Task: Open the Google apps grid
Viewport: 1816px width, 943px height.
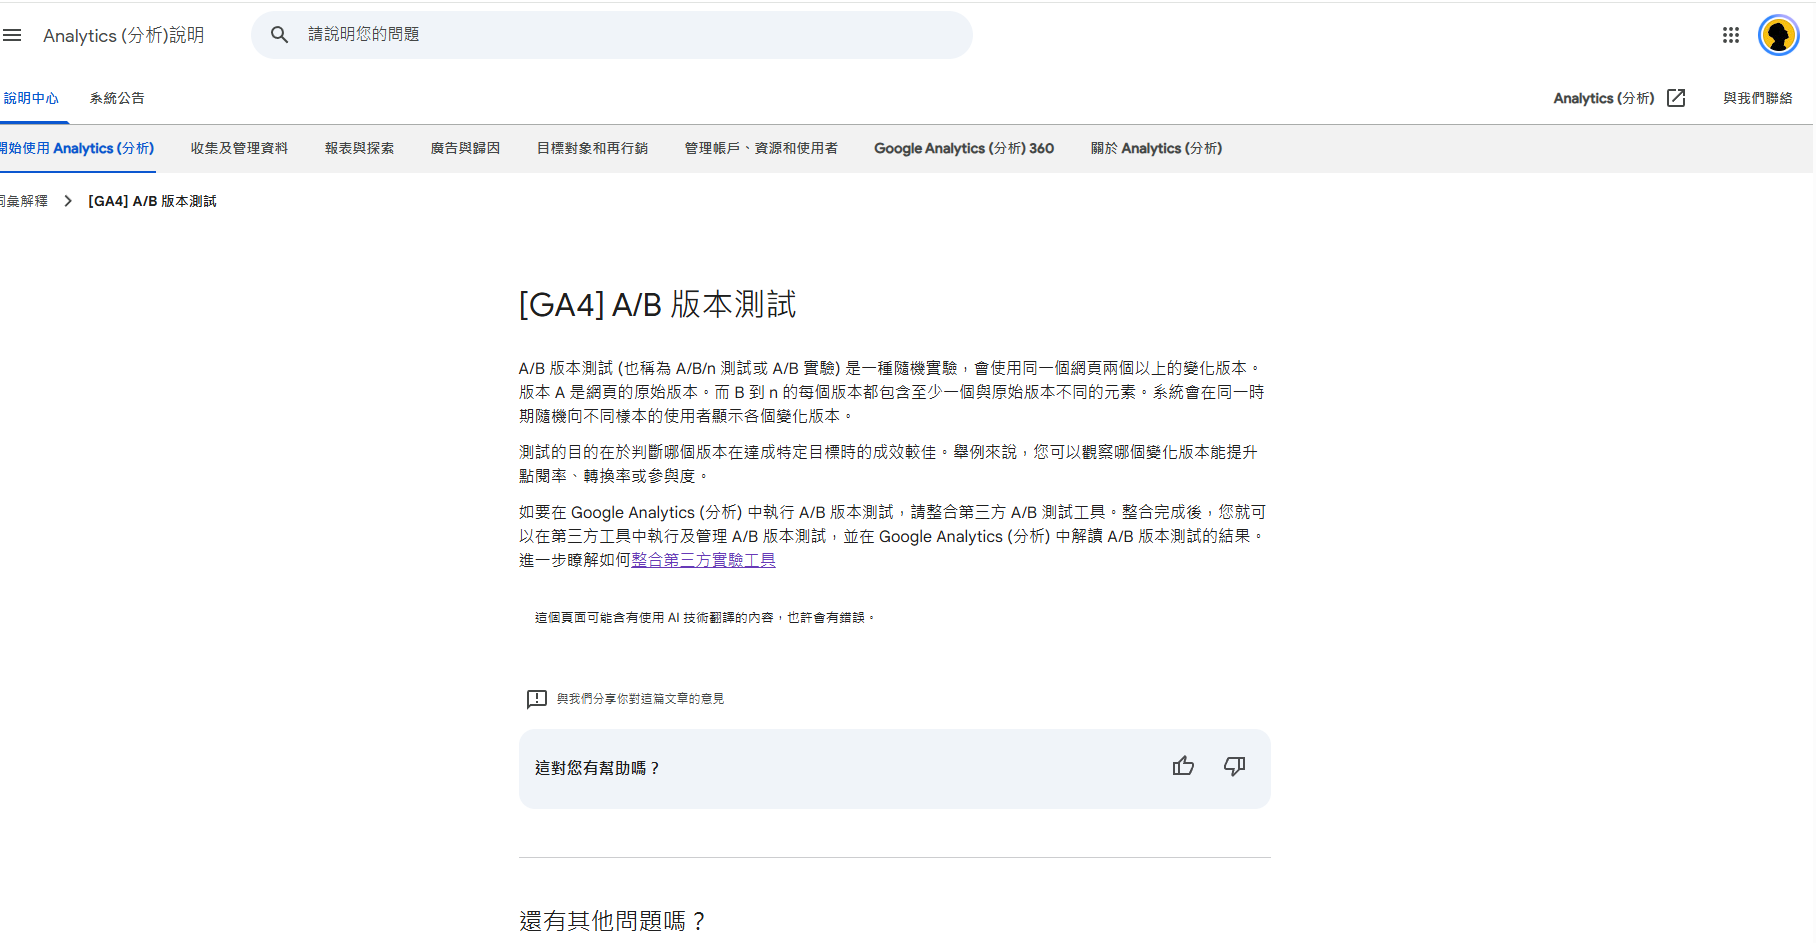Action: 1731,35
